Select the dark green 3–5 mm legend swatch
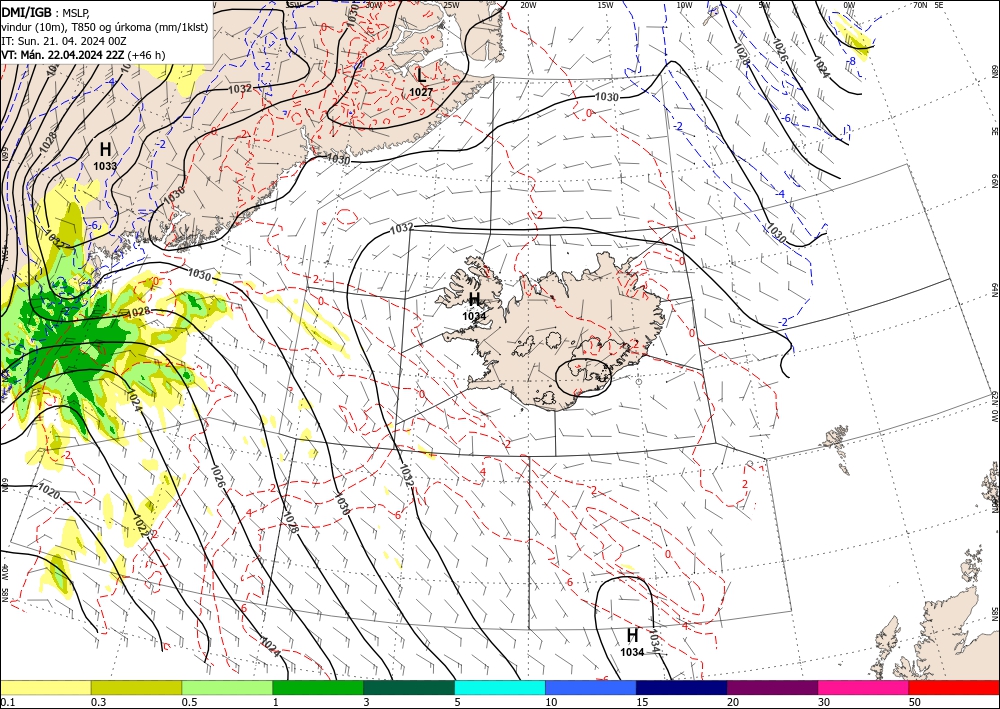The width and height of the screenshot is (1000, 709). 409,687
